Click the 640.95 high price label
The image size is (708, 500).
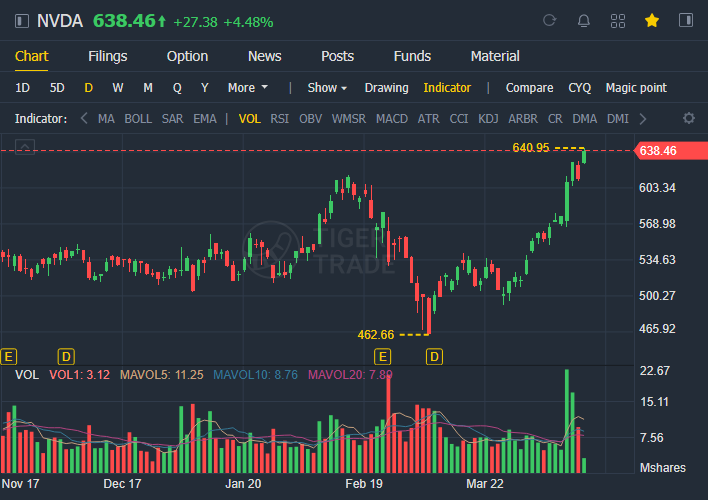point(531,148)
